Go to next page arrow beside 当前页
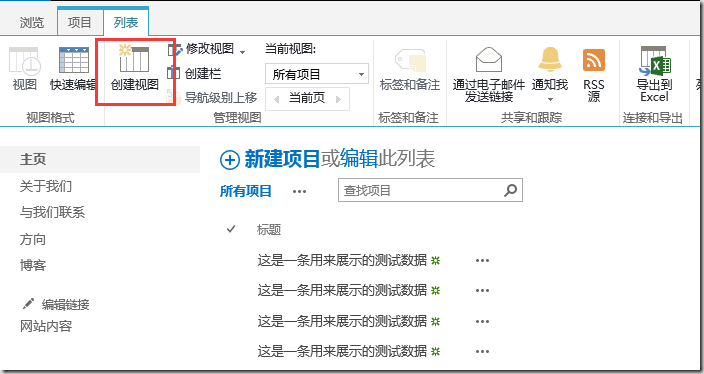Viewport: 704px width, 374px height. pos(338,99)
